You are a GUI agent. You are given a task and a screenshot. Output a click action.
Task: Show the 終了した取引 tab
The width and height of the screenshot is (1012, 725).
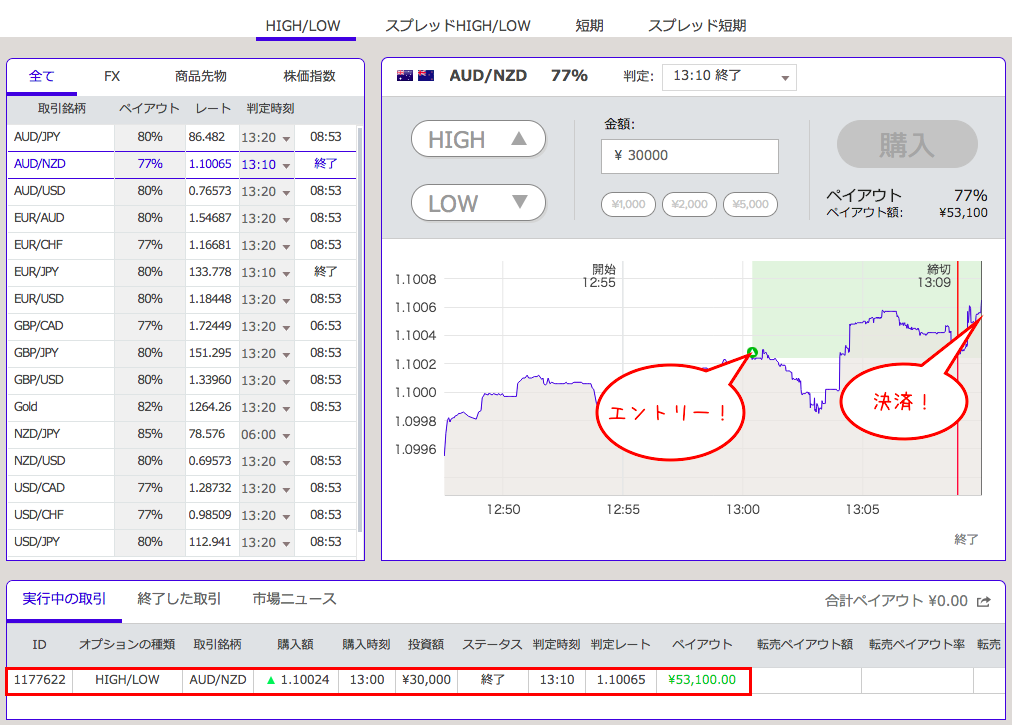pos(179,599)
